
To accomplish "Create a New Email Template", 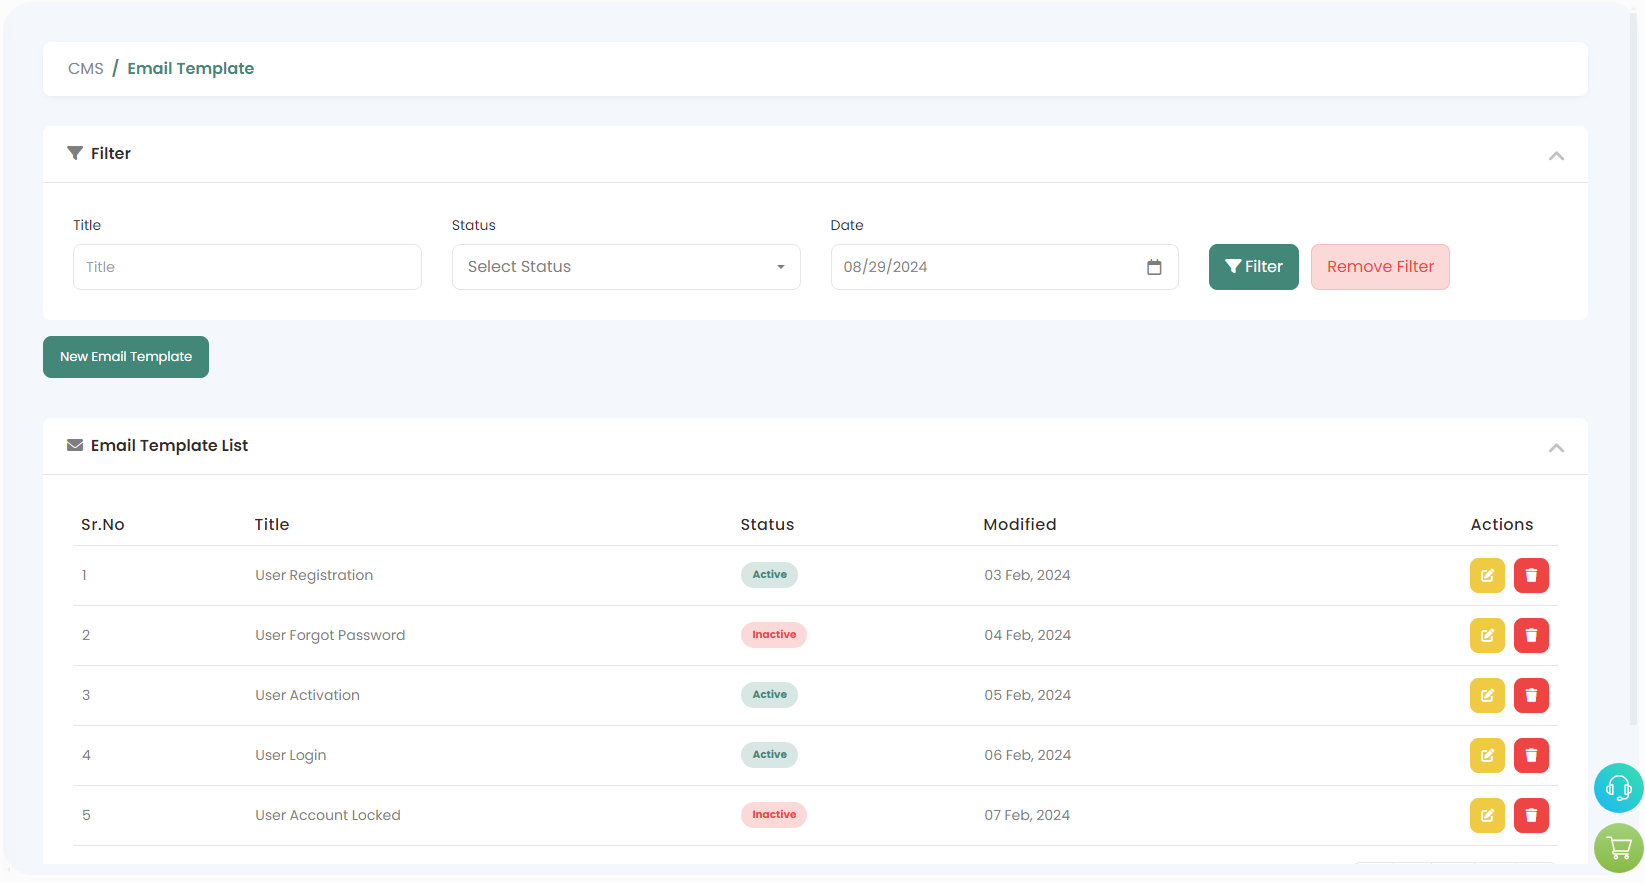I will pyautogui.click(x=126, y=357).
